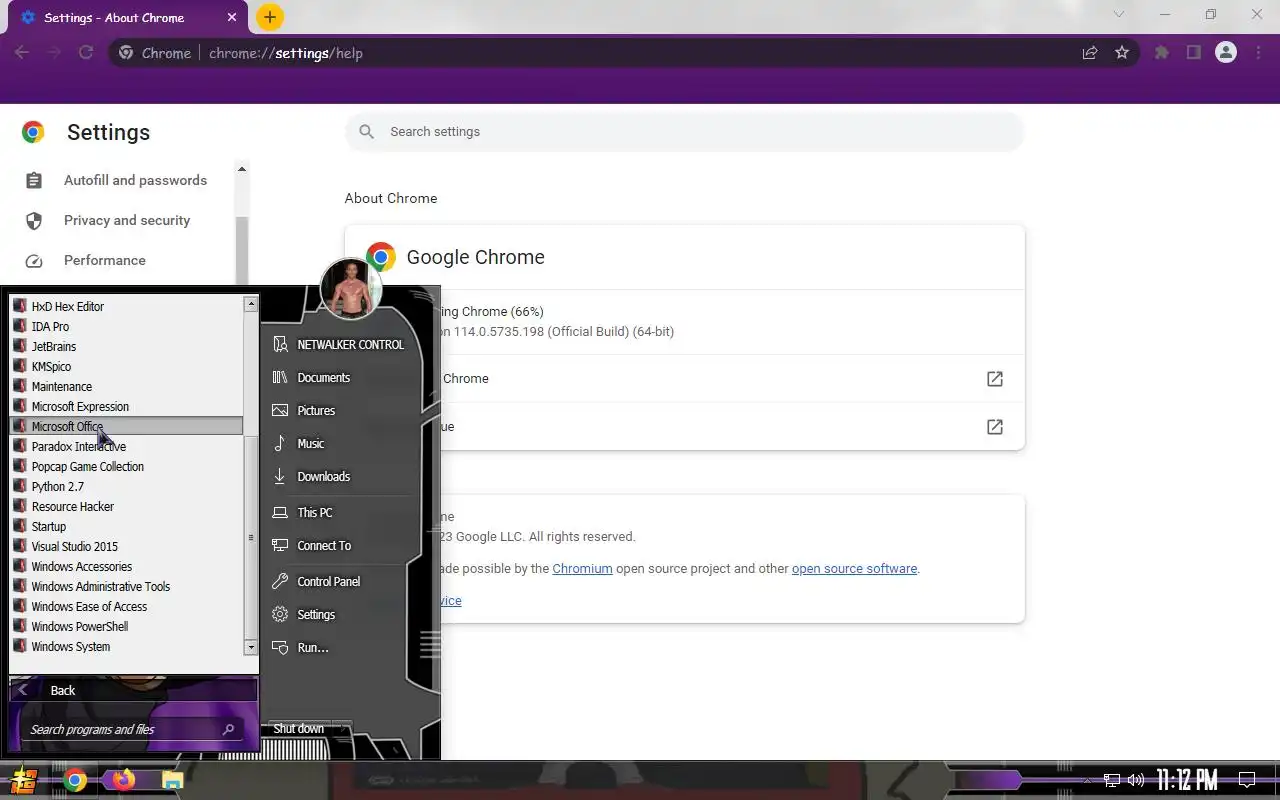Click Search settings field
The width and height of the screenshot is (1280, 800).
[x=684, y=131]
